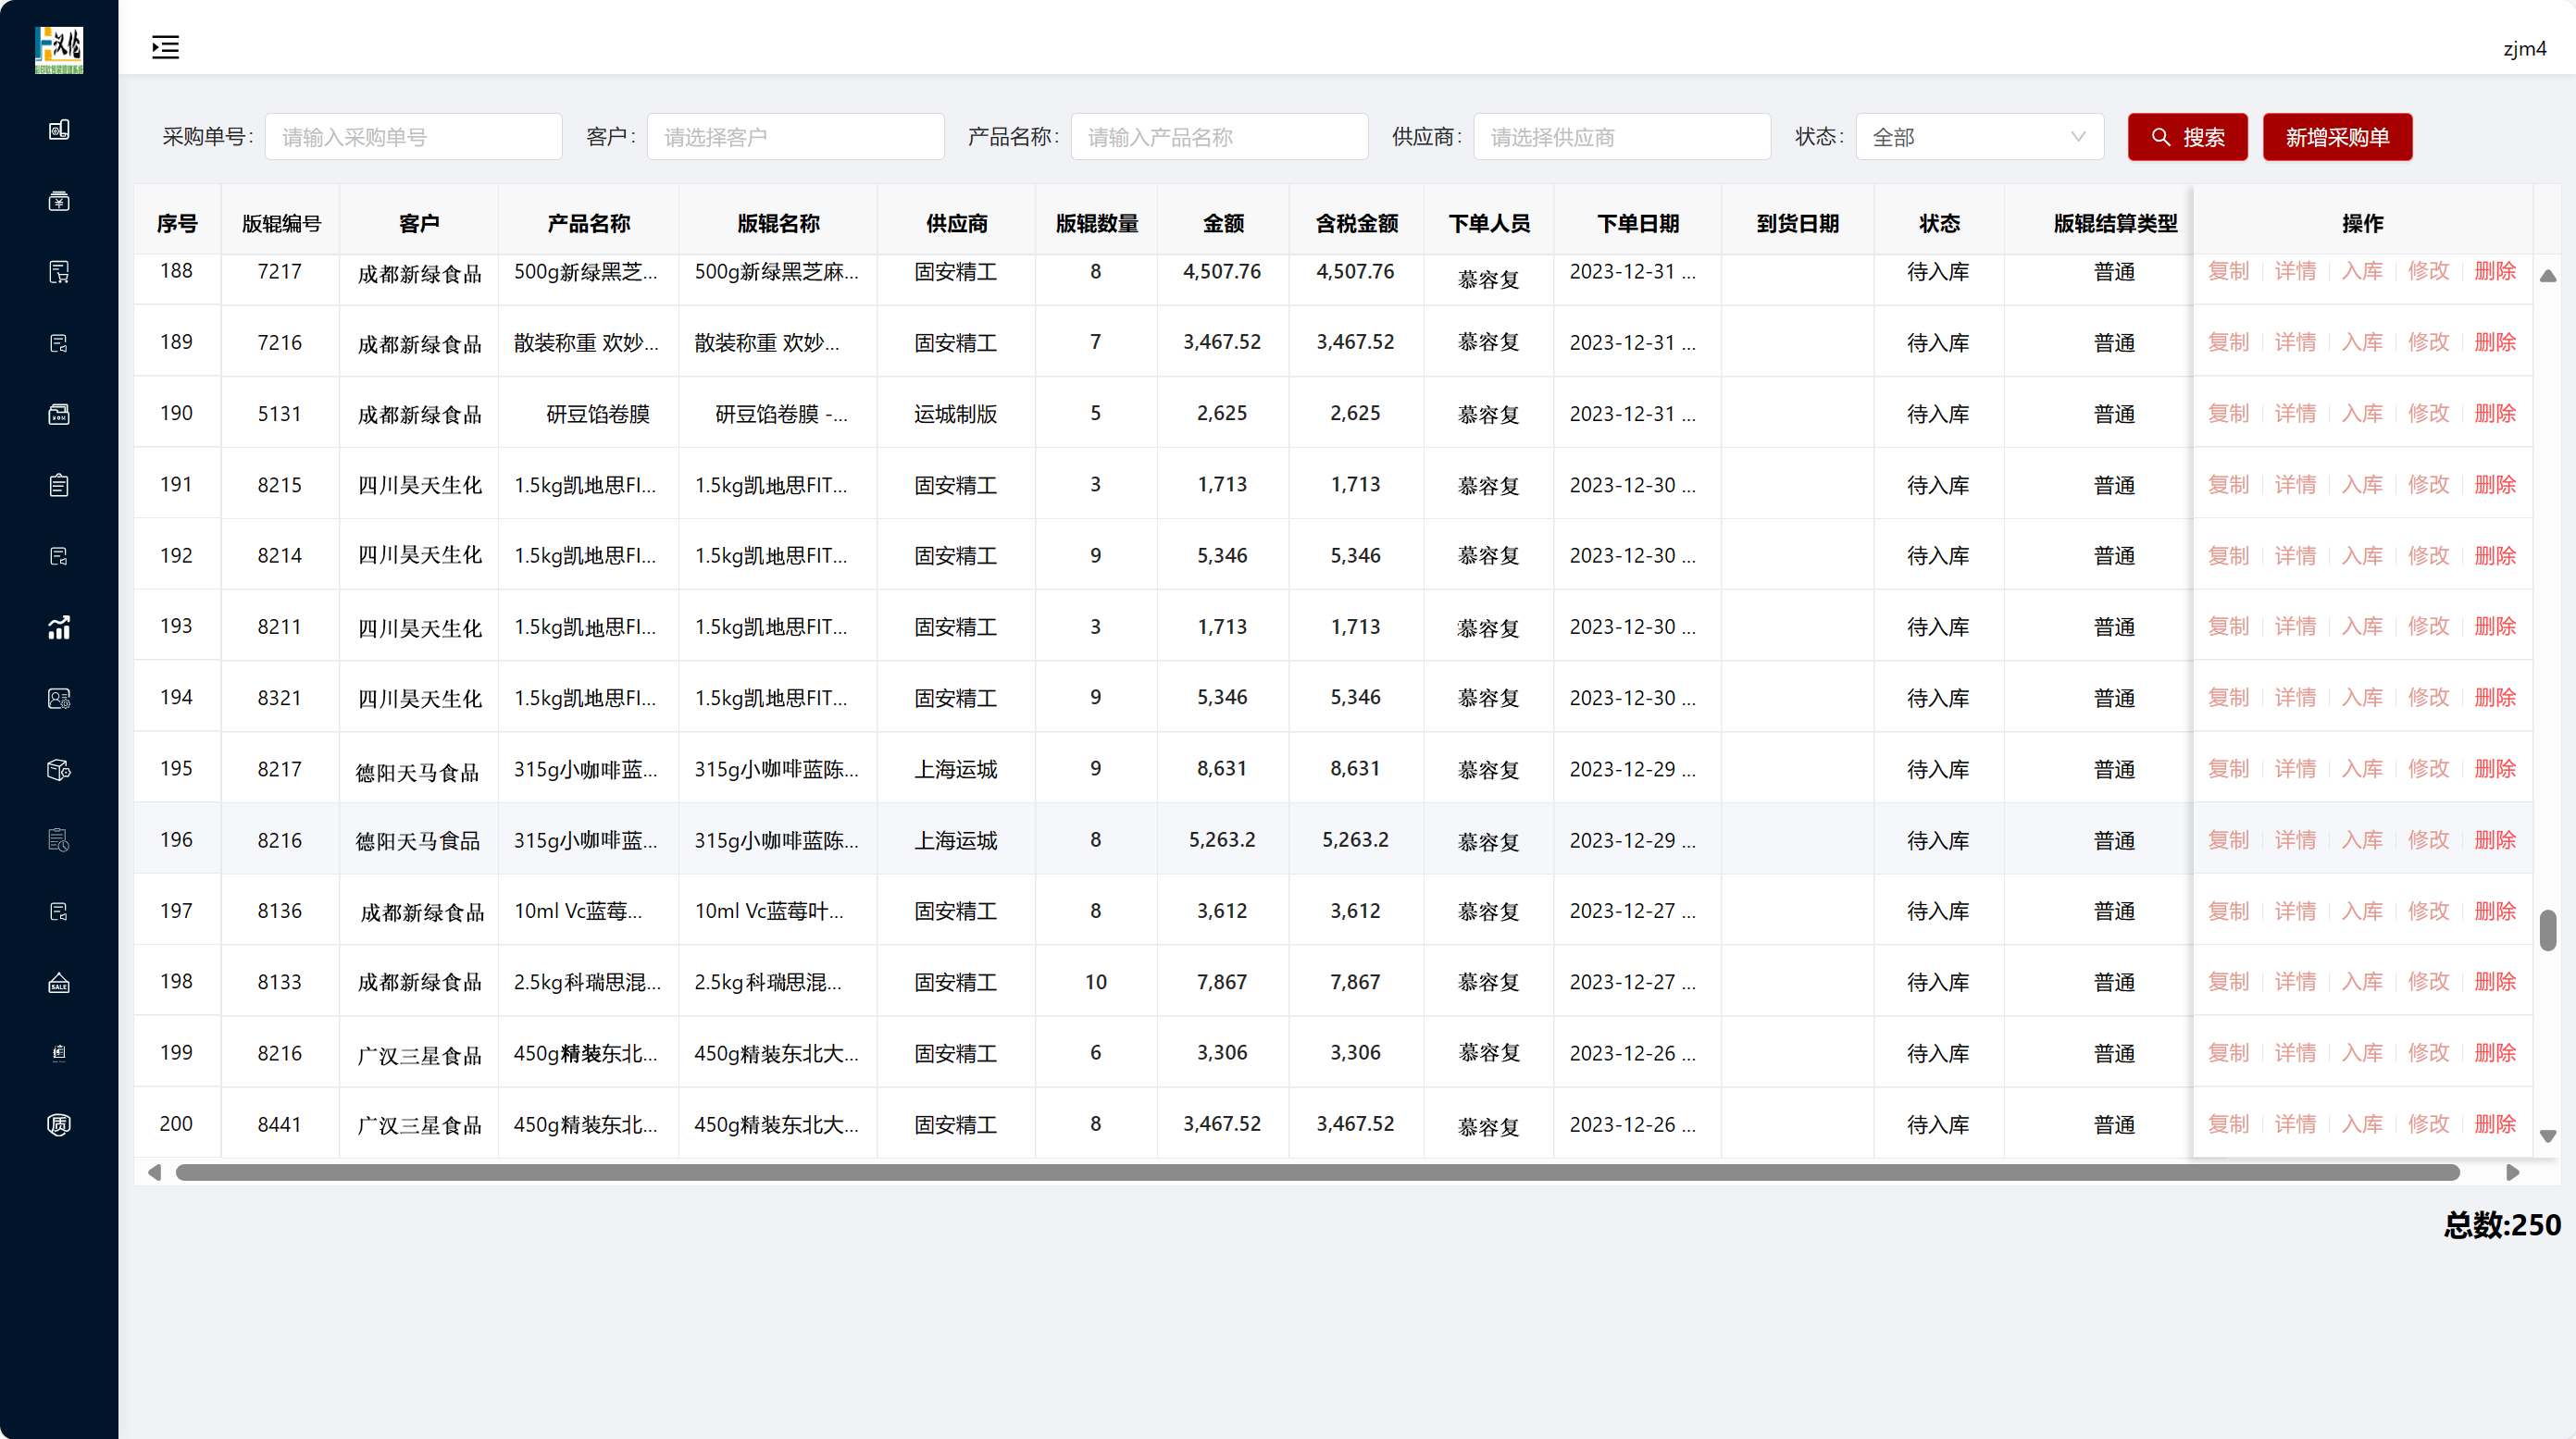Click 详情 for row 193
This screenshot has width=2576, height=1439.
coord(2295,626)
